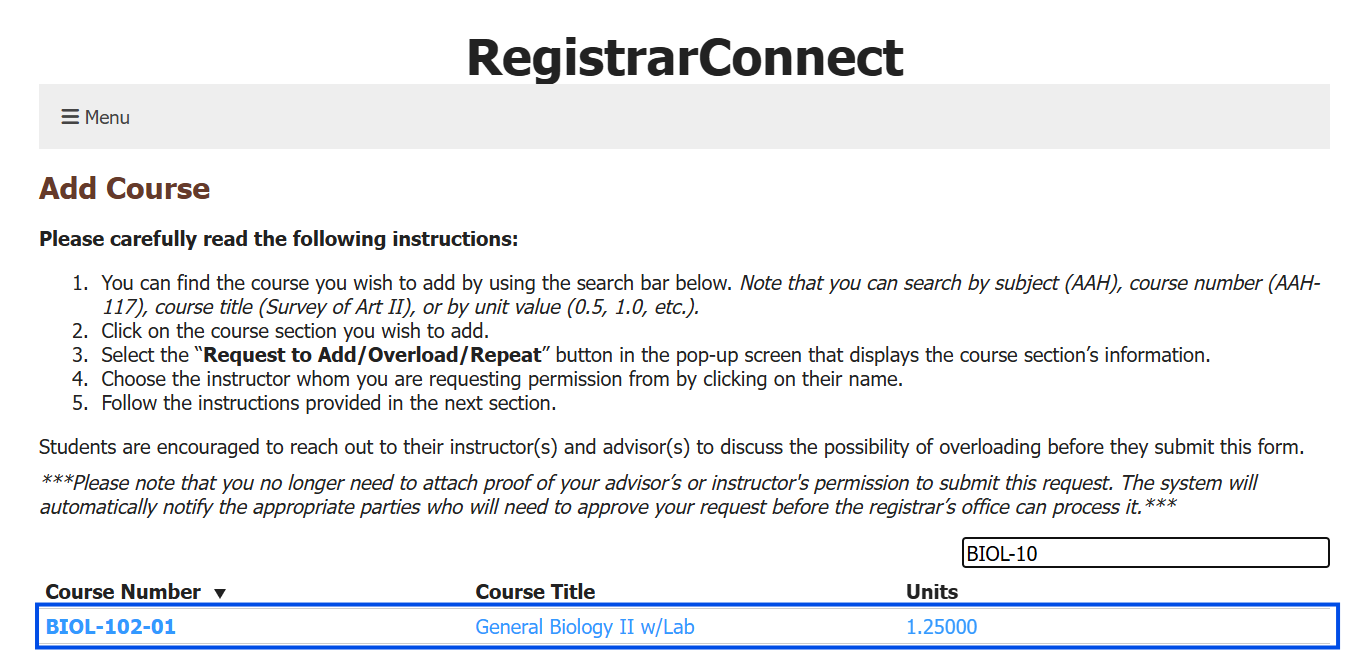This screenshot has width=1346, height=650.
Task: Click the 1.25000 units value
Action: coord(941,628)
